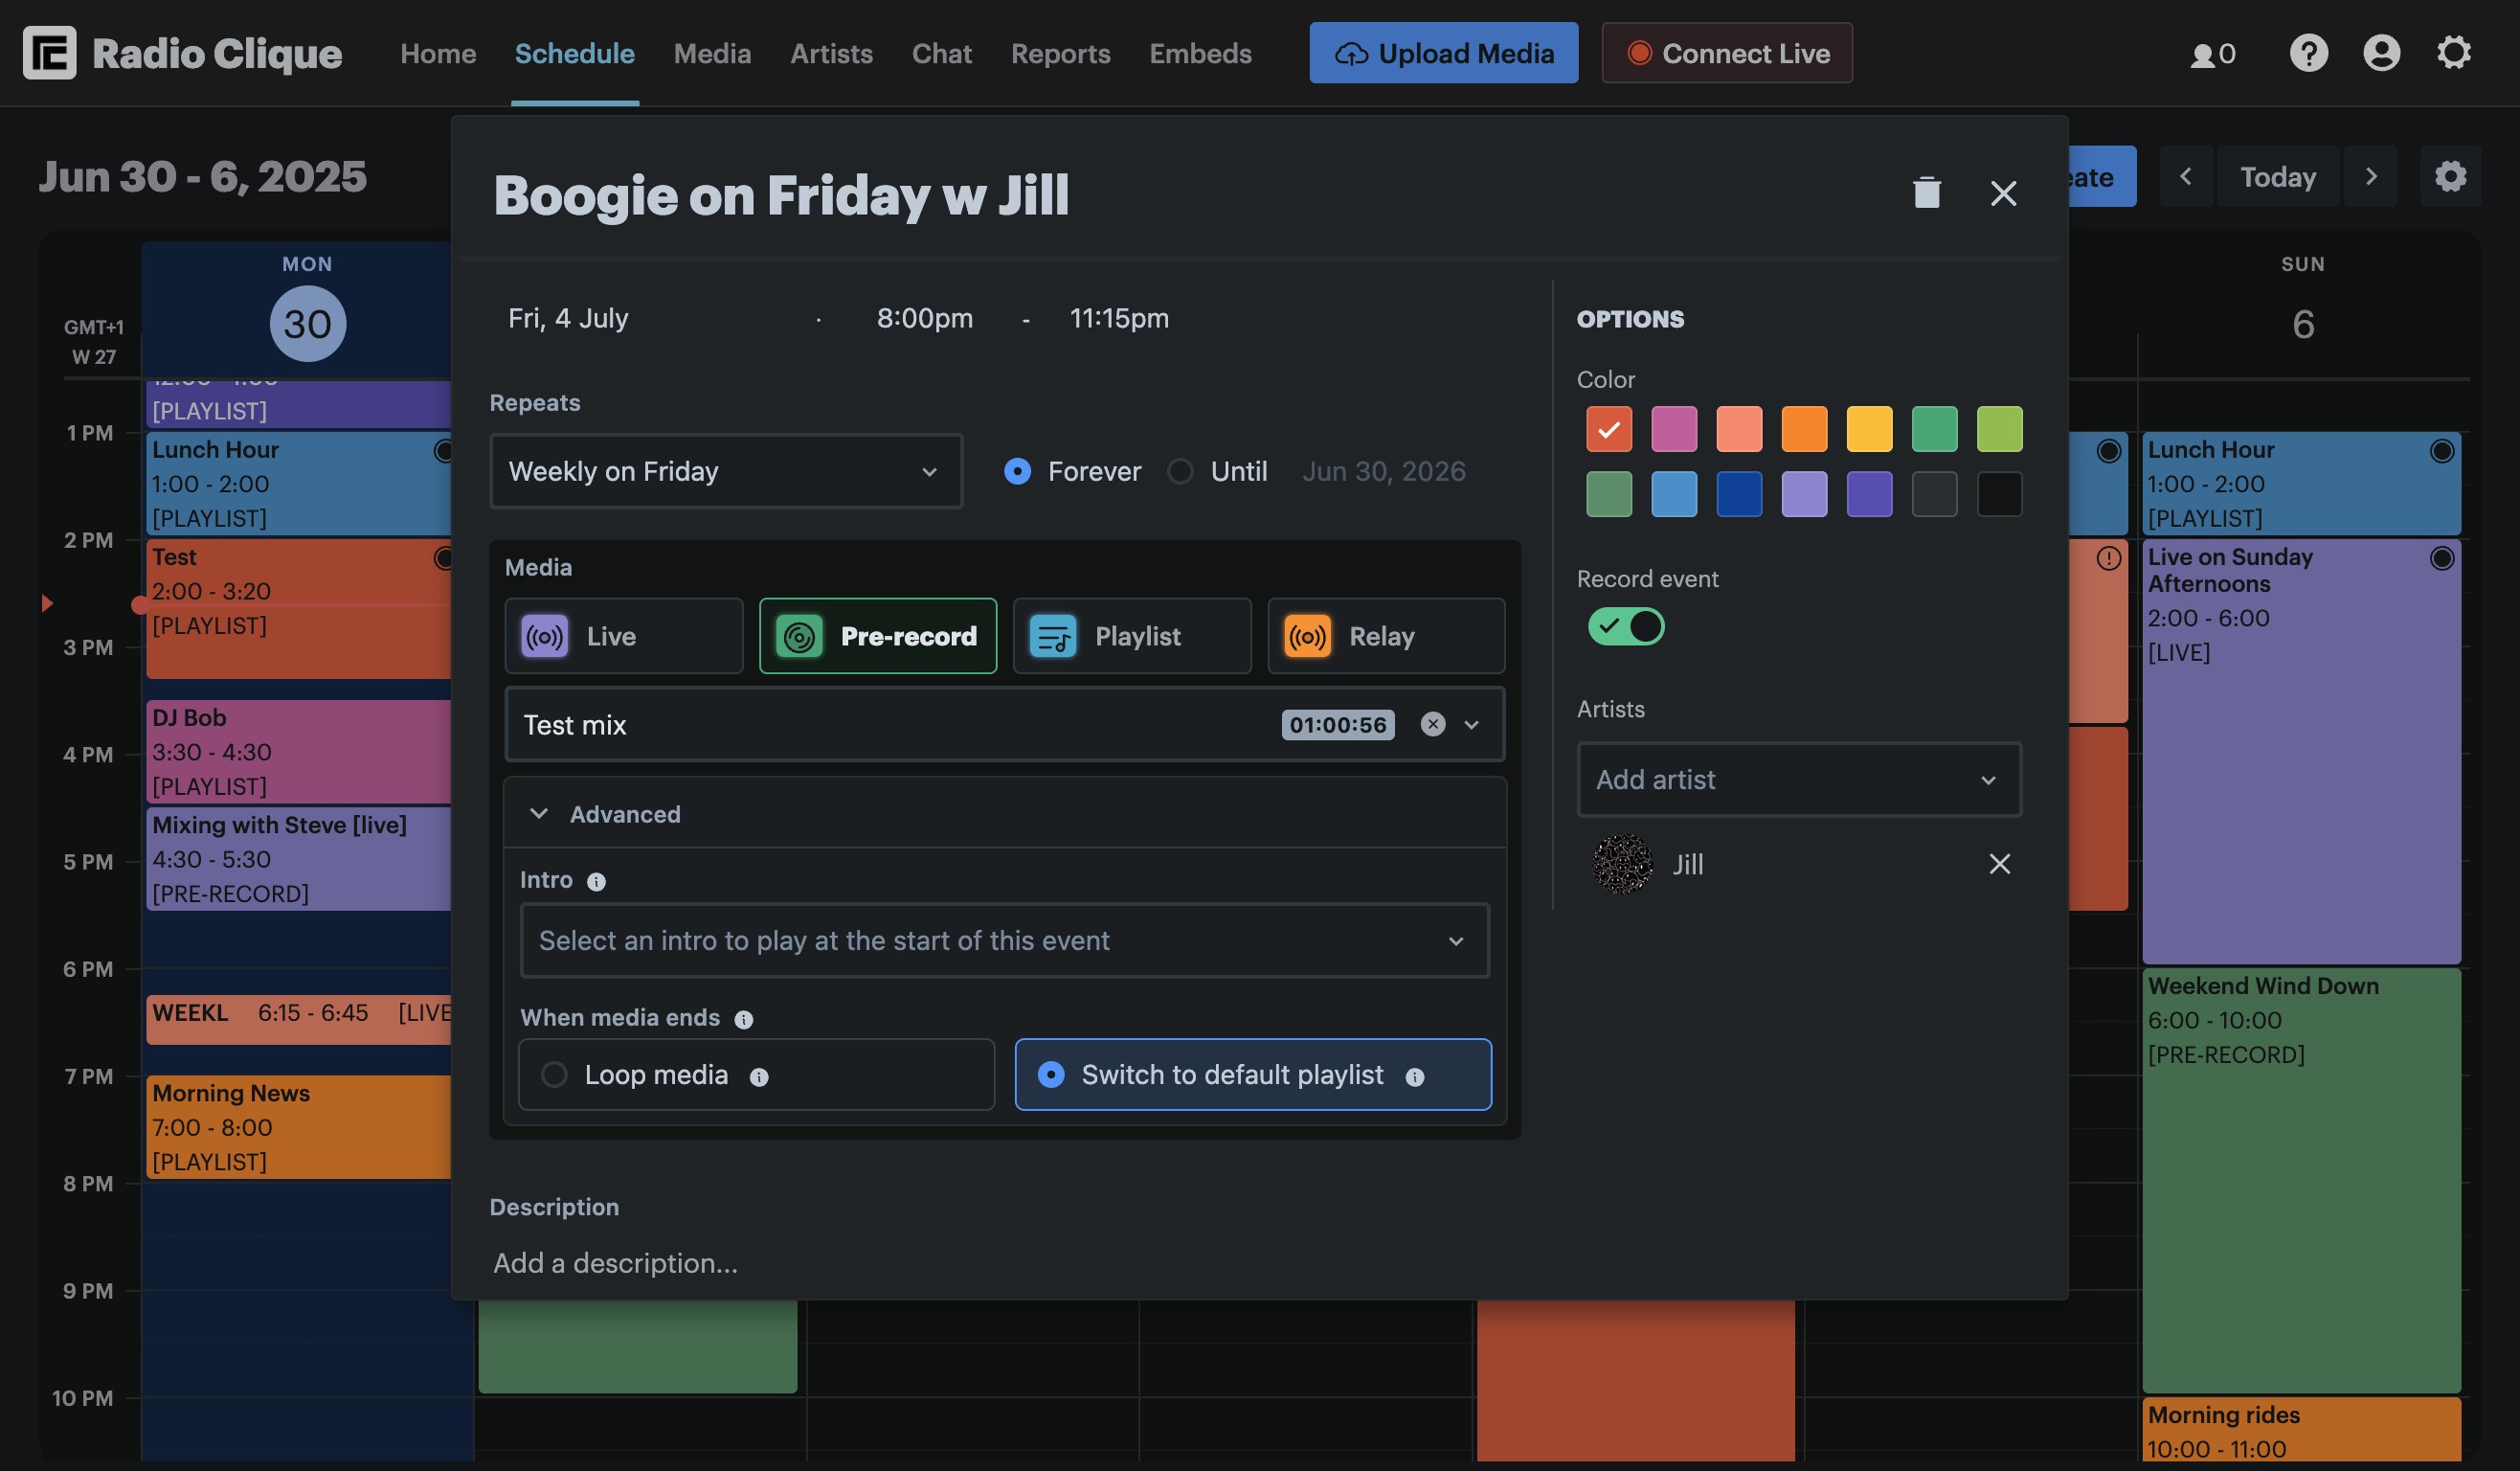2520x1471 pixels.
Task: Click the Upload Media button
Action: pos(1444,53)
